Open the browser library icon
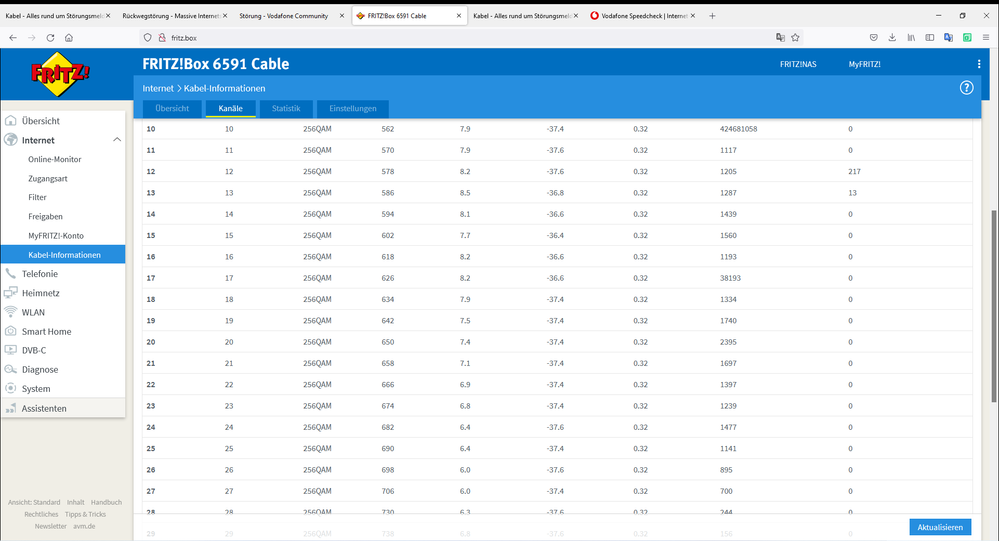The height and width of the screenshot is (541, 999). 911,38
